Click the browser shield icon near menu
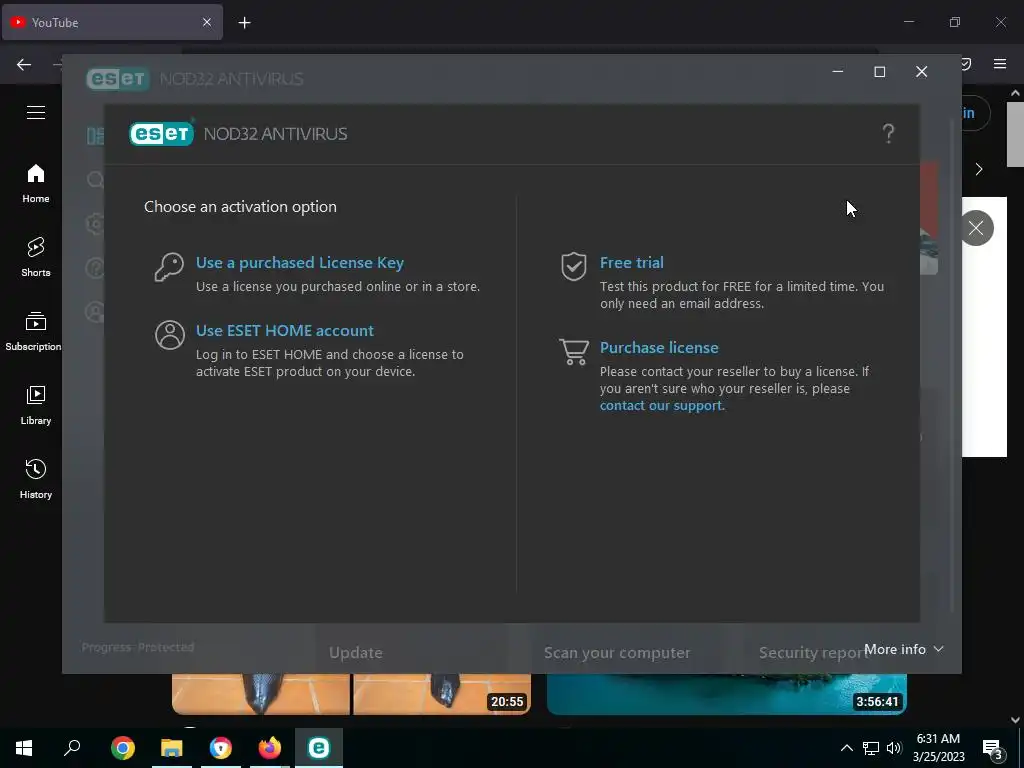Viewport: 1024px width, 768px height. pos(965,63)
